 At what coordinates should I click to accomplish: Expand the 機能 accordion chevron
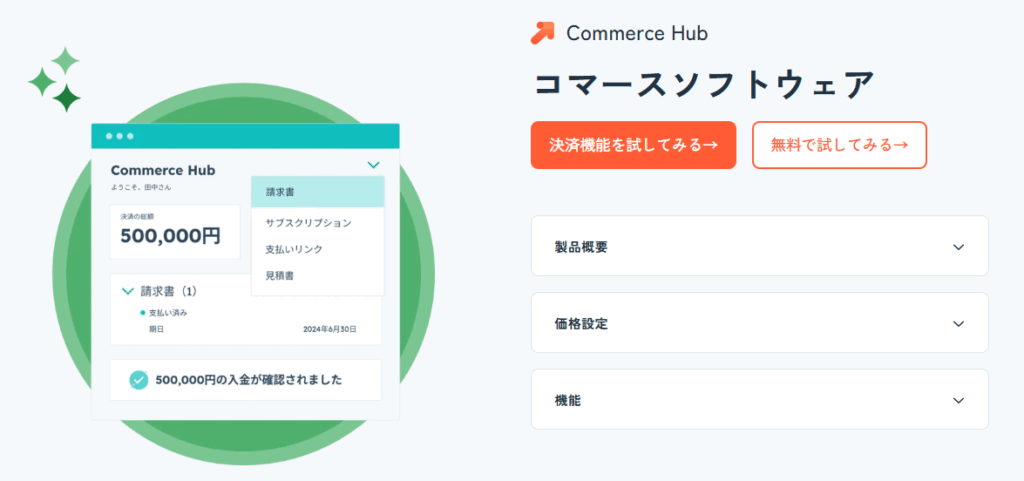pyautogui.click(x=958, y=401)
